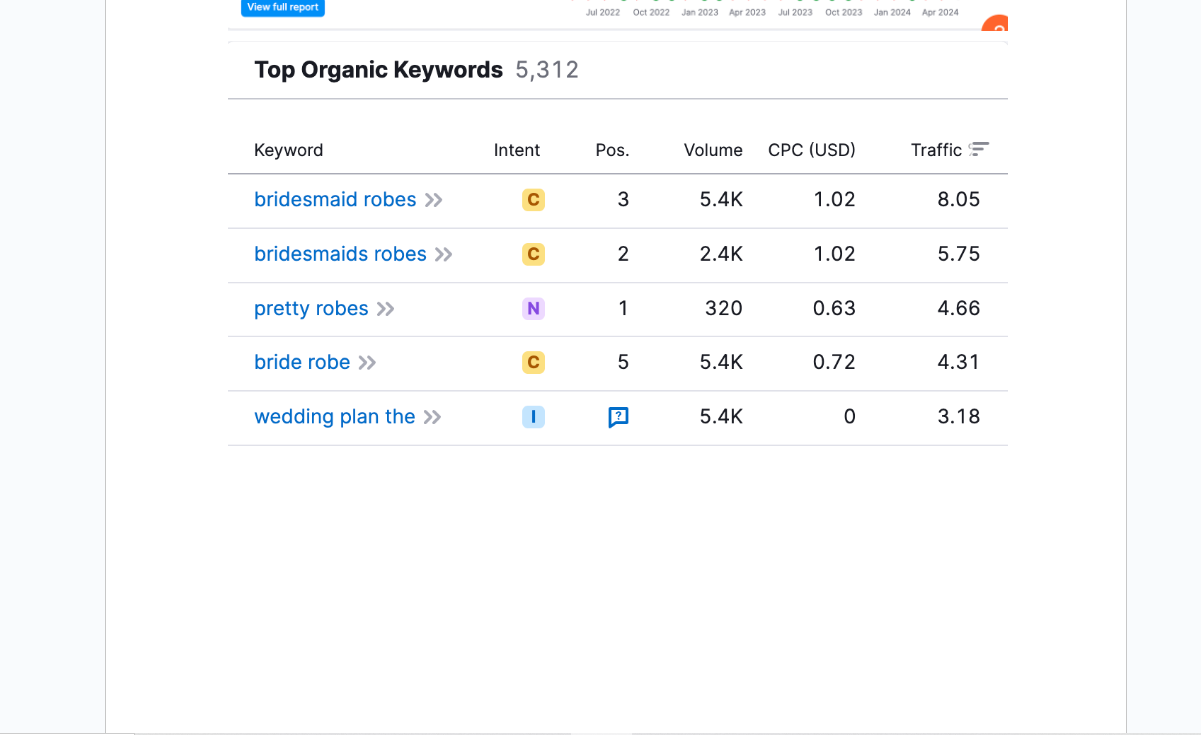The width and height of the screenshot is (1201, 735).
Task: Click the Oct 2022 chart axis label
Action: (x=651, y=13)
